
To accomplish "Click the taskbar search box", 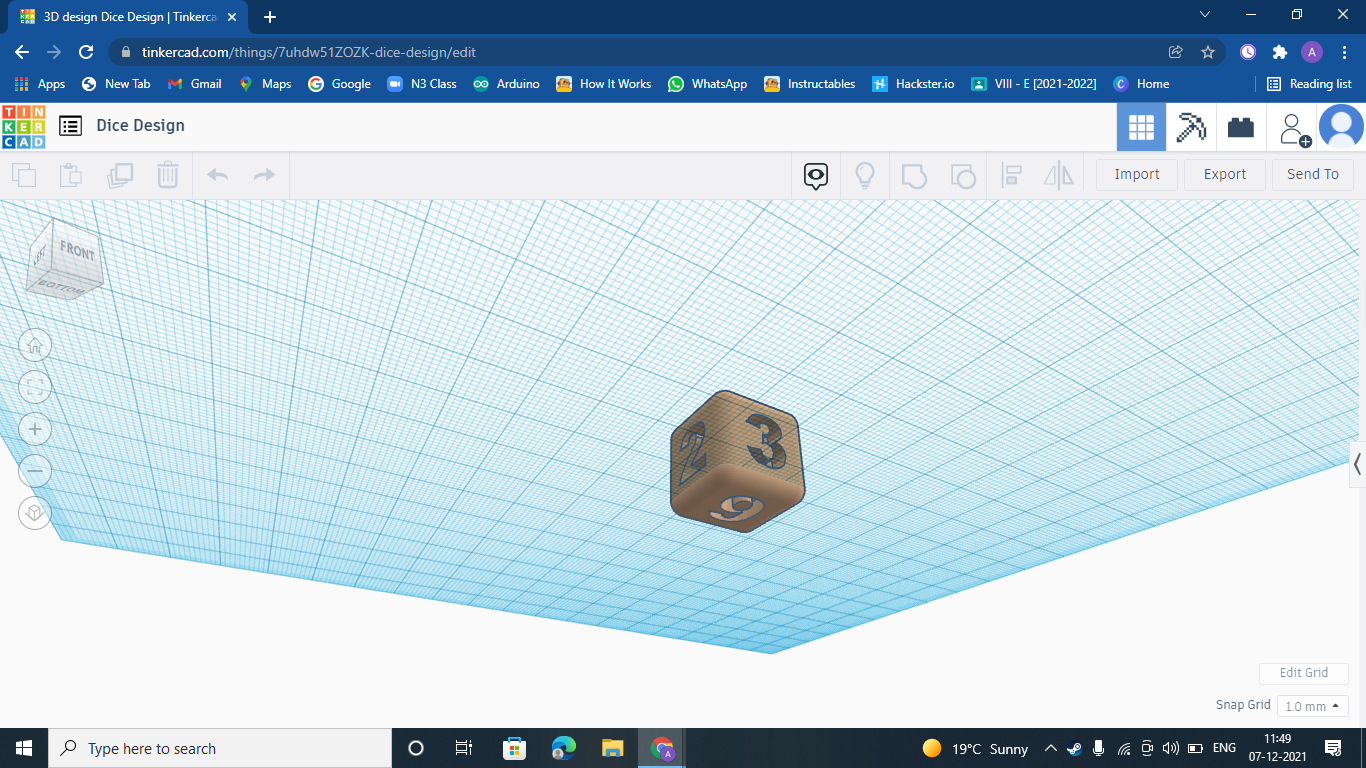I will coord(220,748).
